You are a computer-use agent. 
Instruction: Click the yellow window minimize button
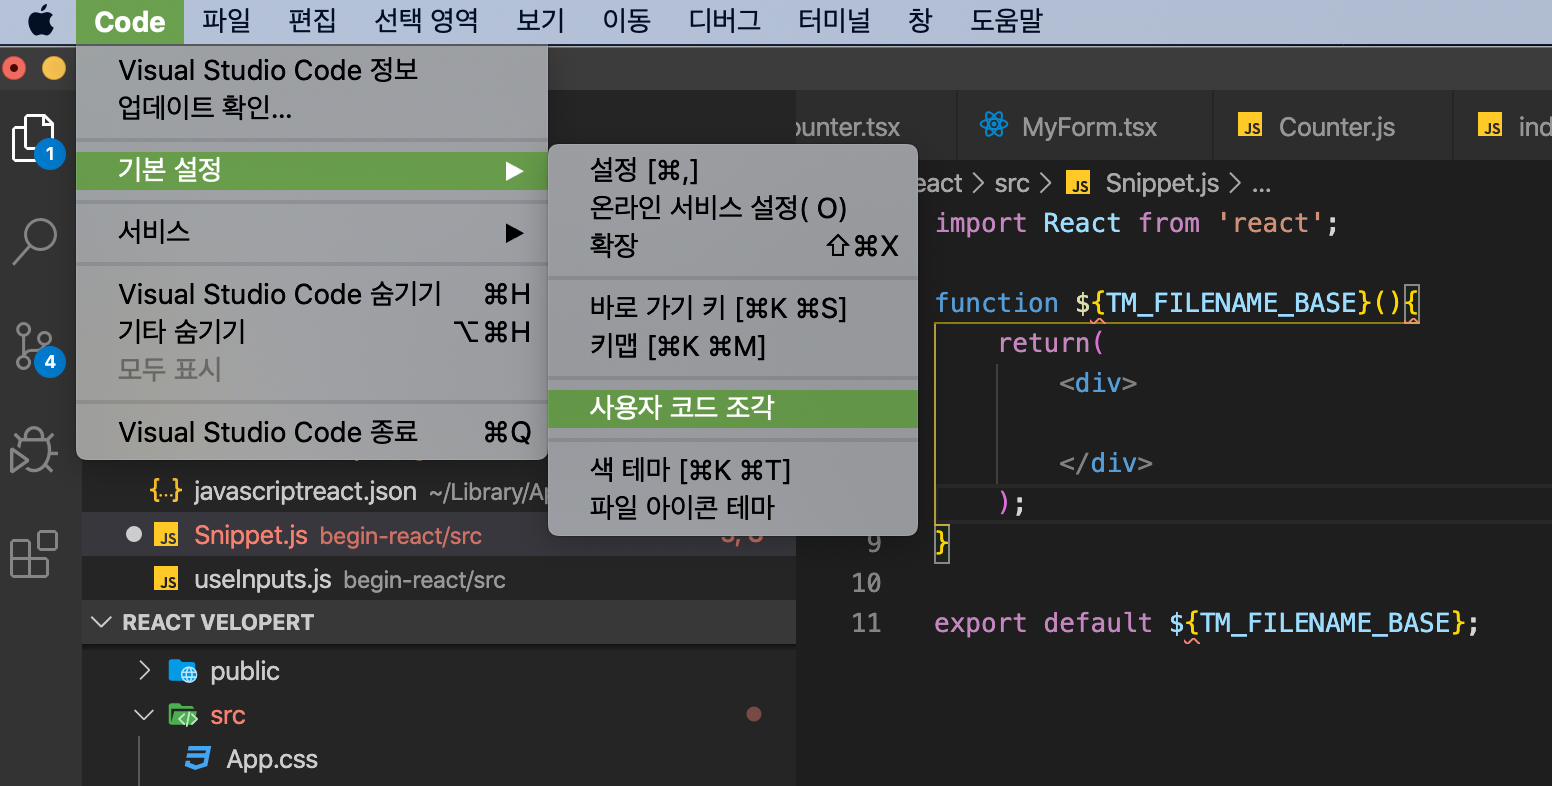coord(54,69)
